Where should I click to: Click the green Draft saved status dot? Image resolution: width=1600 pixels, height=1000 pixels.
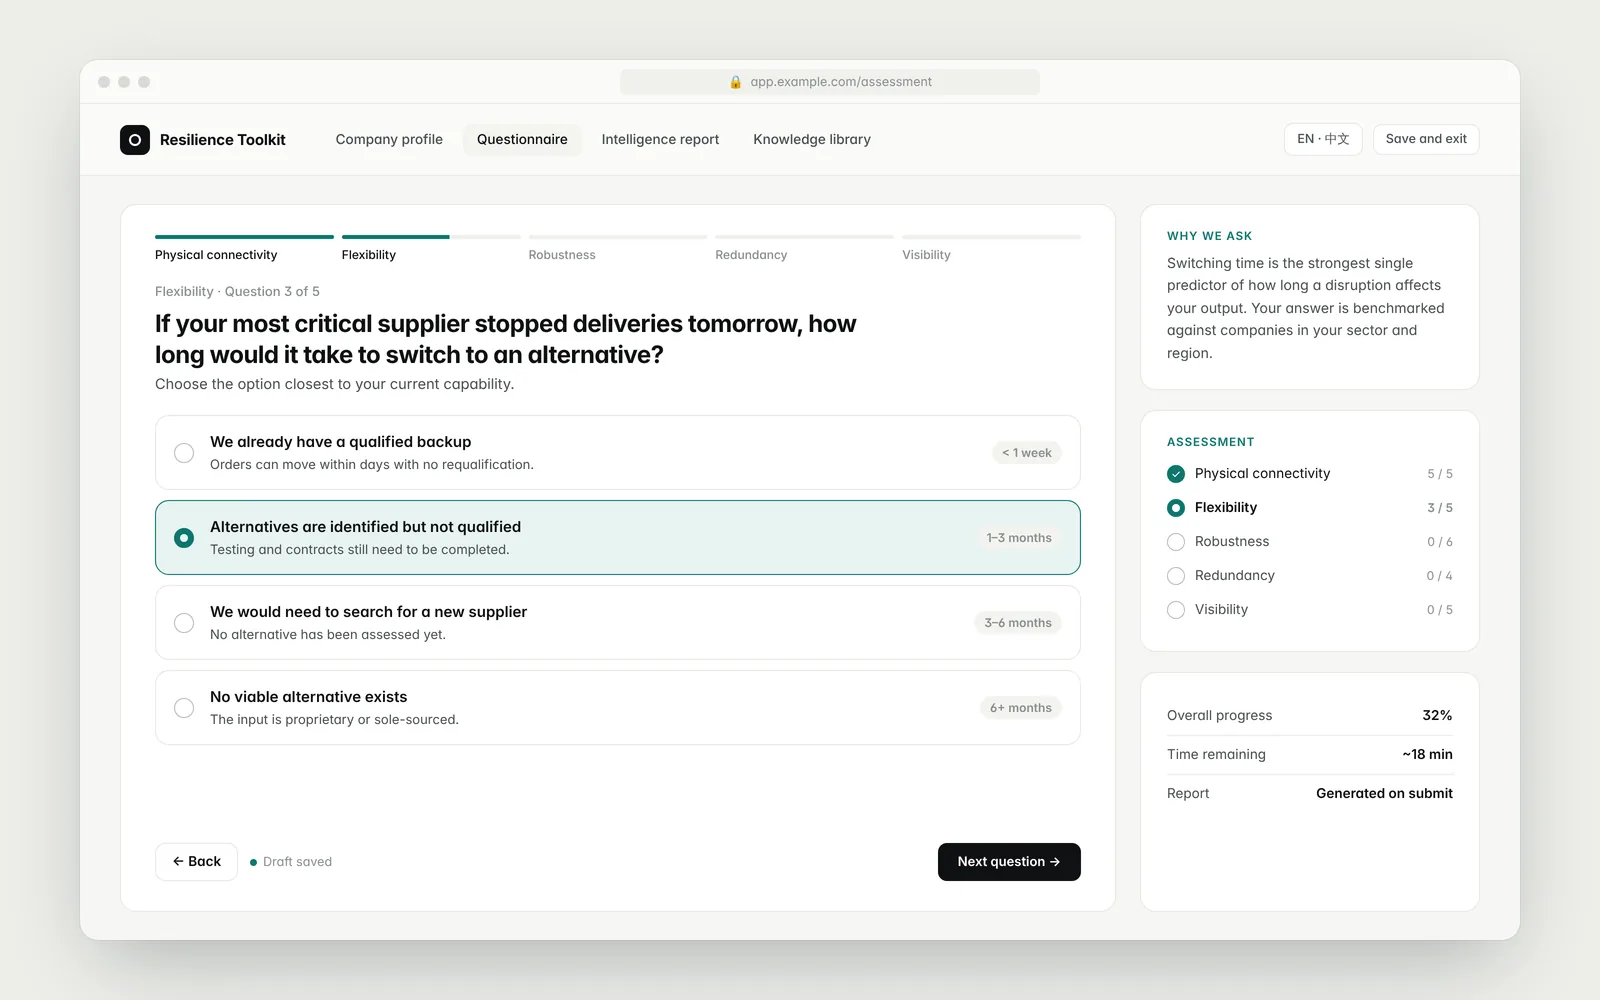tap(253, 862)
